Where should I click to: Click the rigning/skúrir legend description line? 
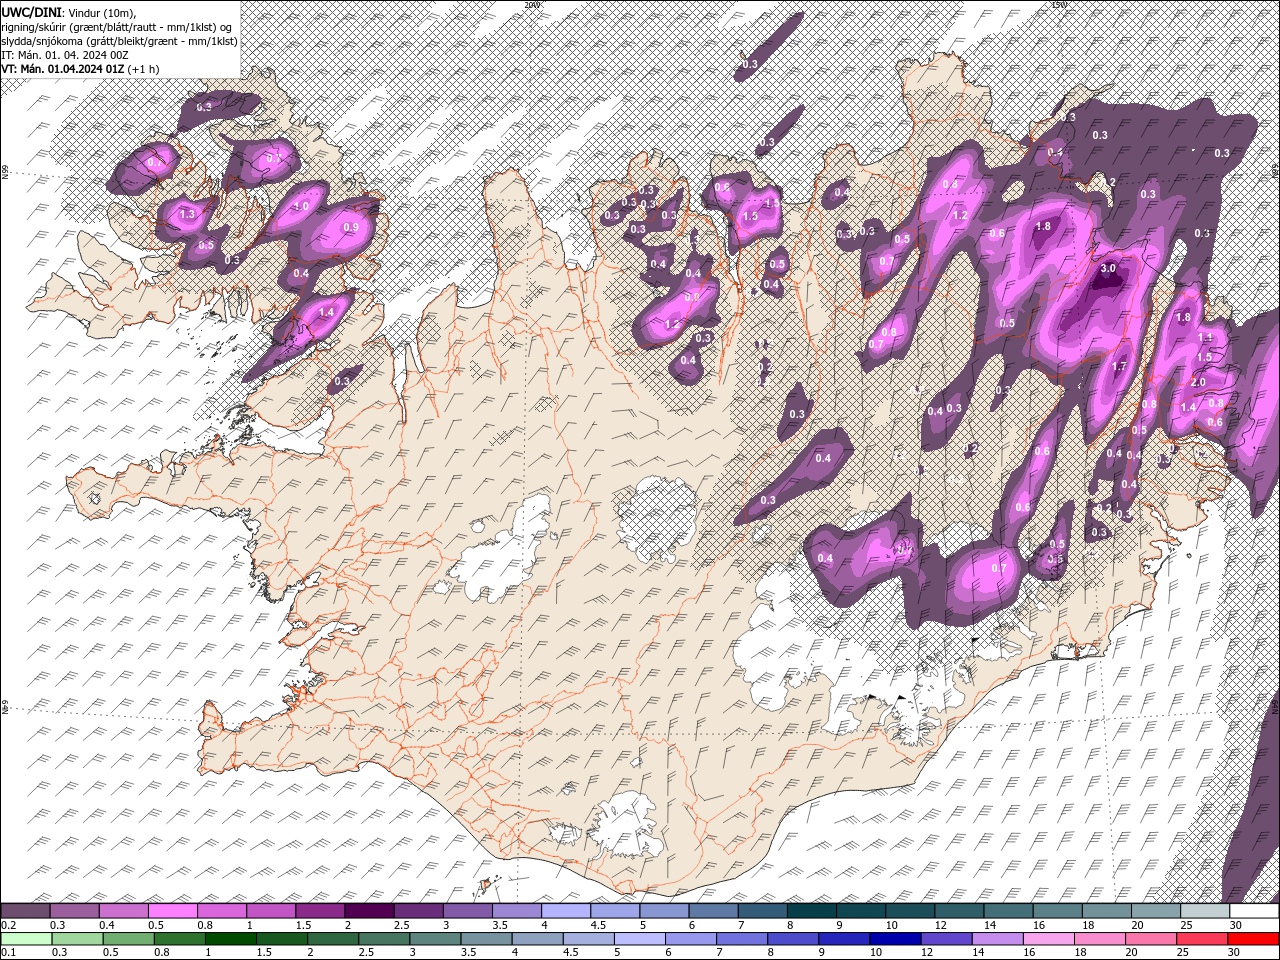(118, 26)
